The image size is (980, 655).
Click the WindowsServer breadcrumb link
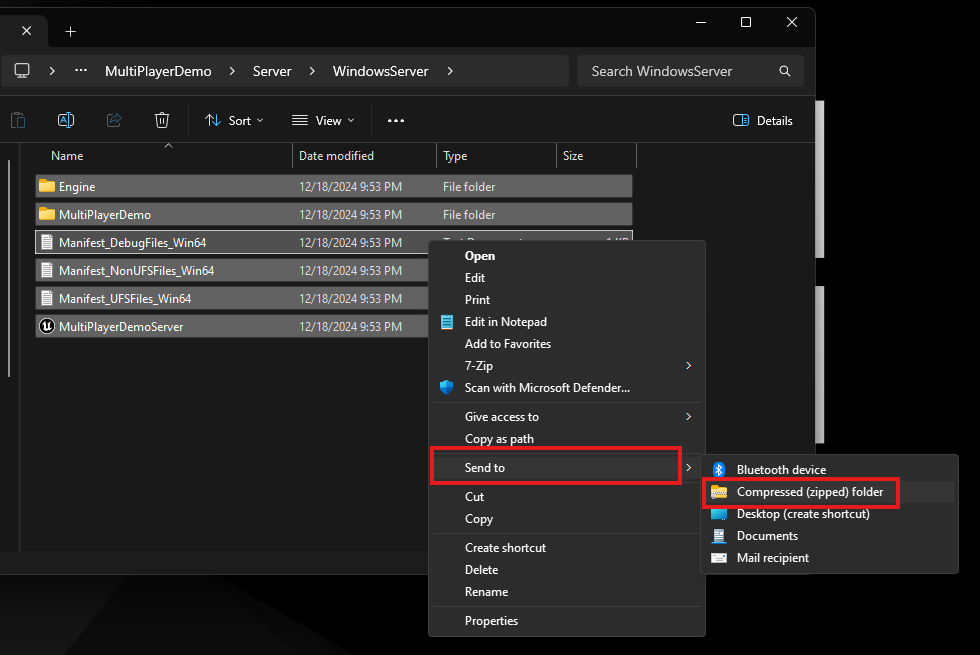pos(380,71)
